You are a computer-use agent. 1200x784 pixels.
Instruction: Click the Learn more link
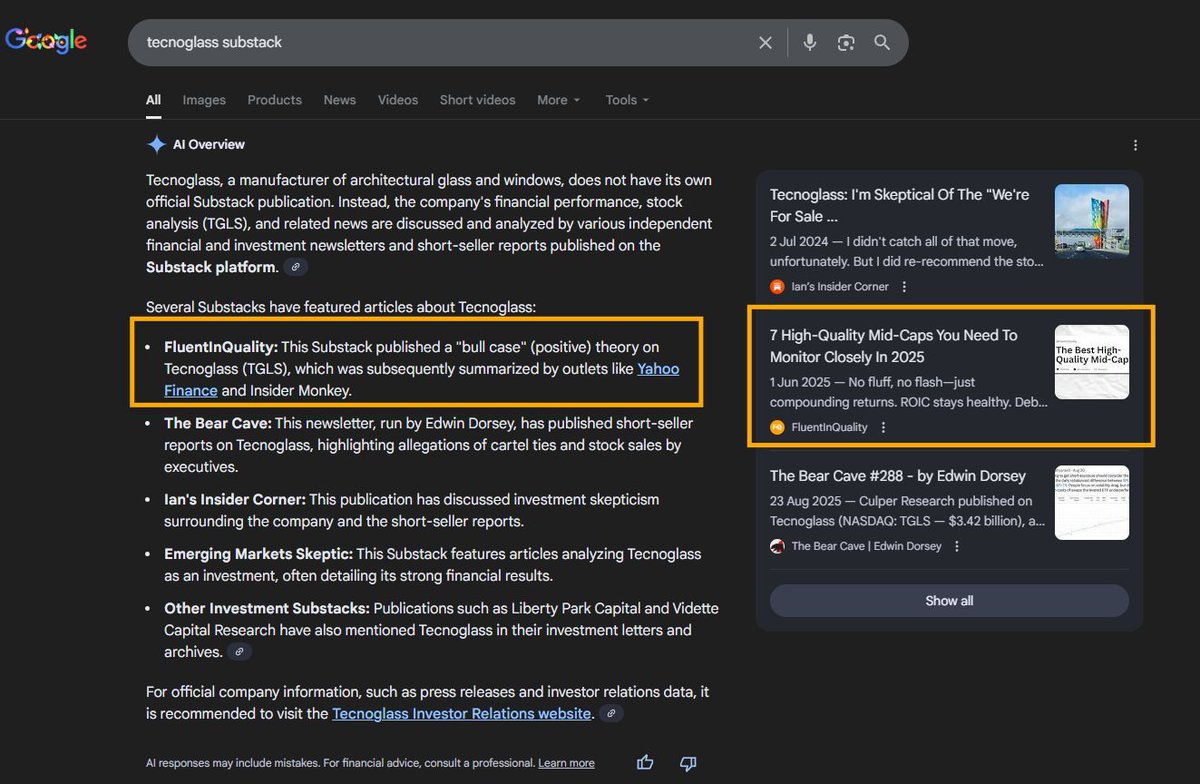click(566, 763)
